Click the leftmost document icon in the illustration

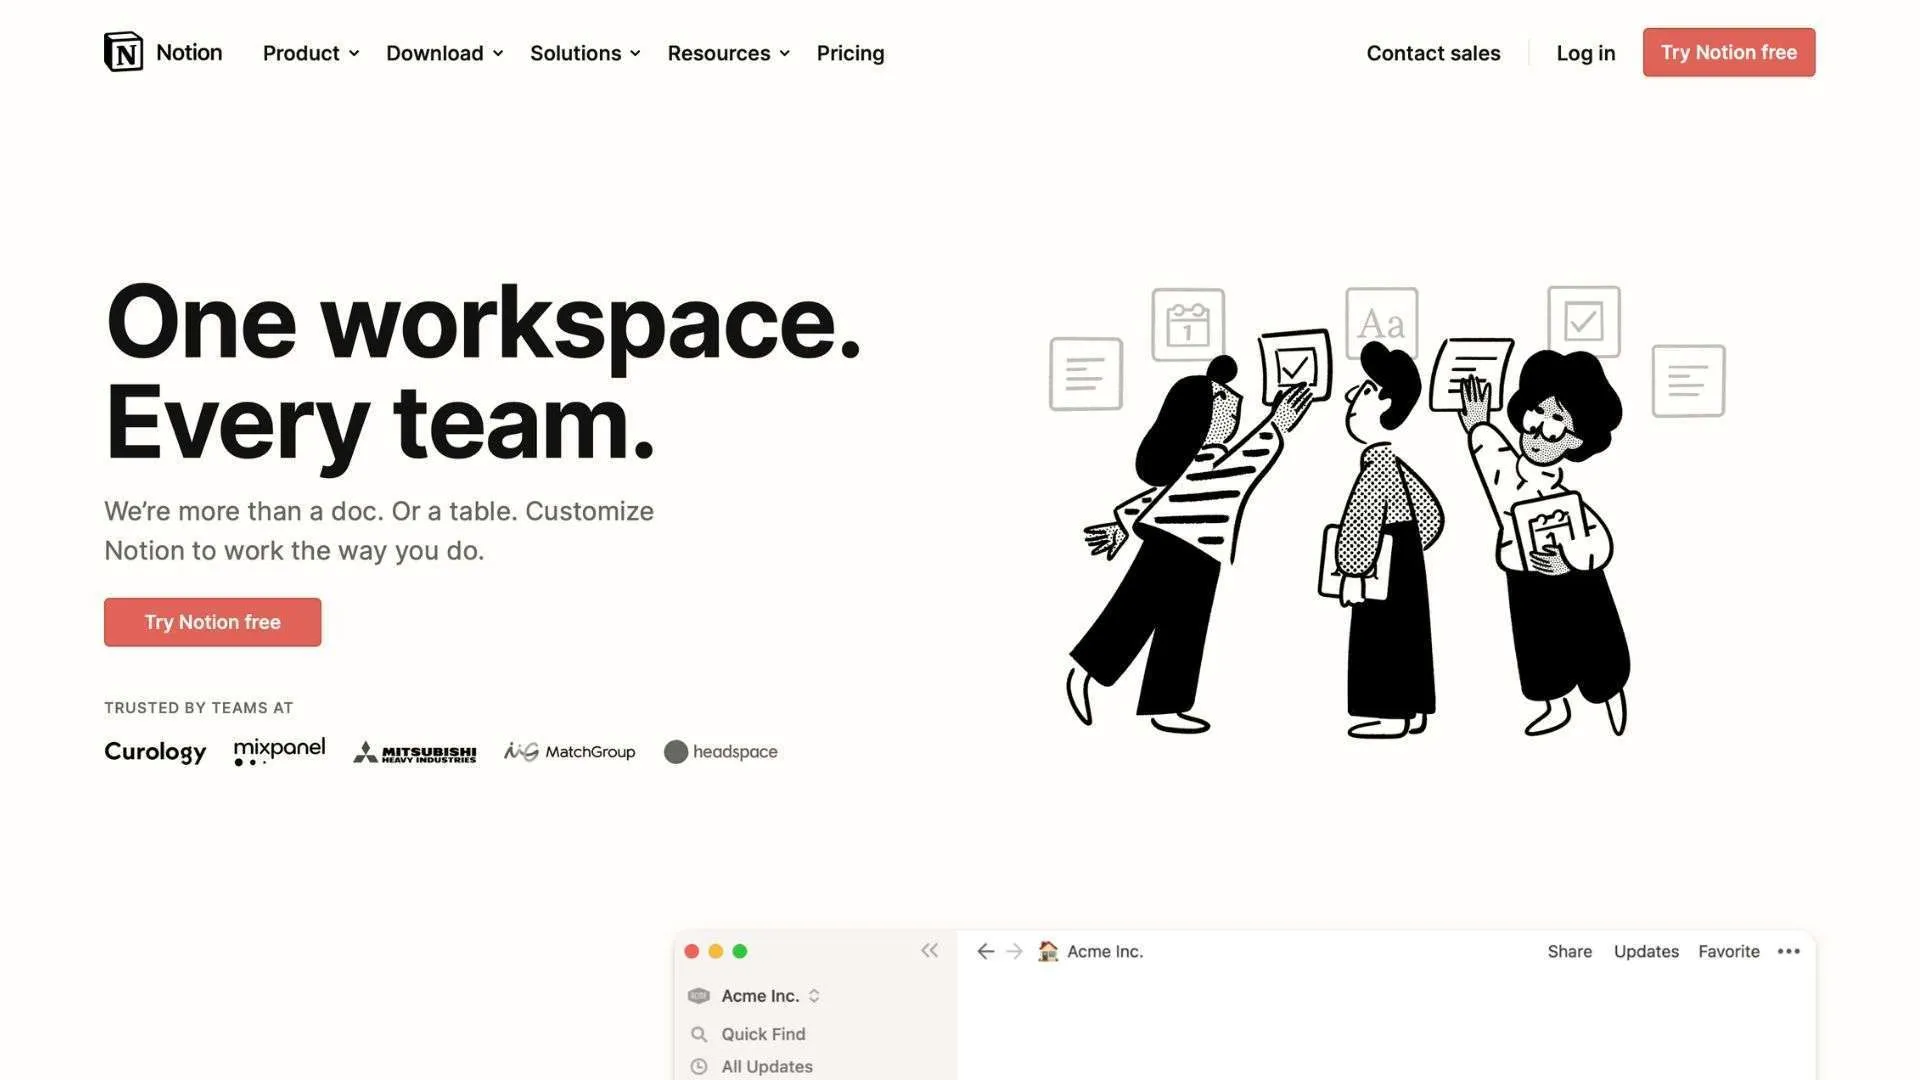[1085, 374]
